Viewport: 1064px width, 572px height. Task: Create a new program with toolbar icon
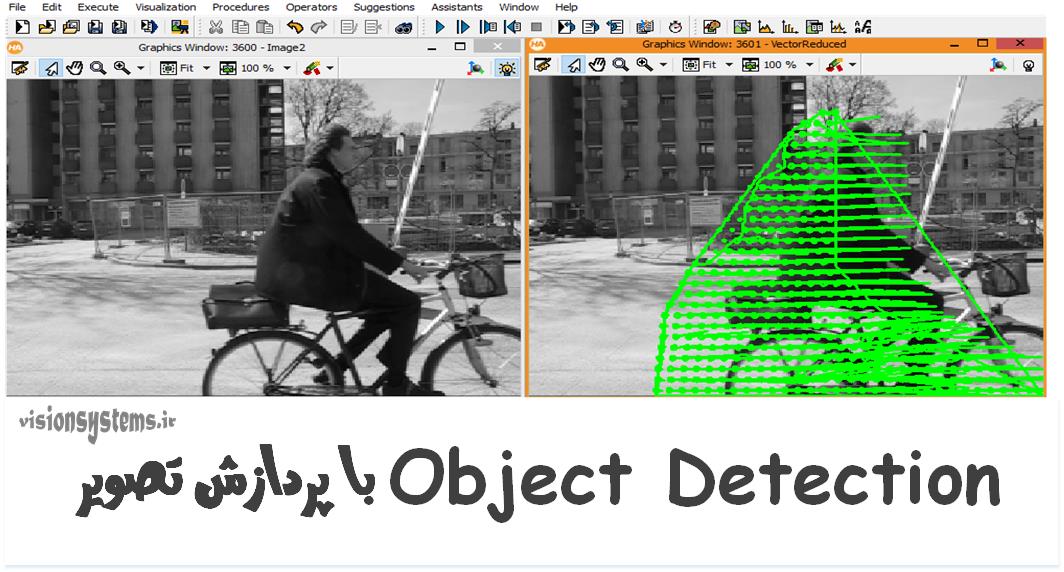click(x=22, y=27)
